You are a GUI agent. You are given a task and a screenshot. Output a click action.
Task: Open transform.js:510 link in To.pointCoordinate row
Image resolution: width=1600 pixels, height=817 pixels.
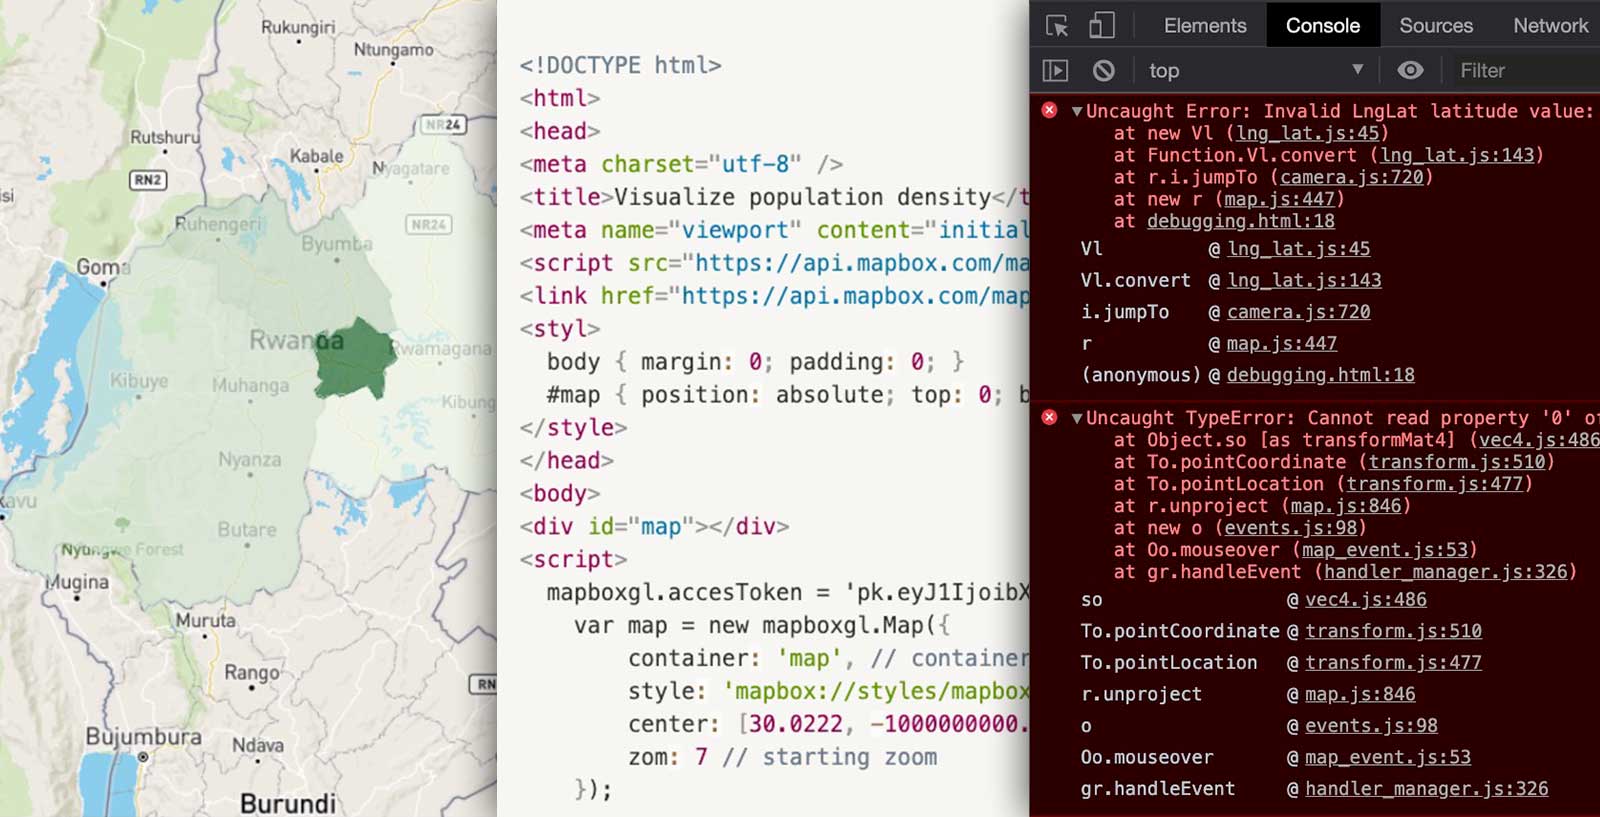(x=1393, y=631)
